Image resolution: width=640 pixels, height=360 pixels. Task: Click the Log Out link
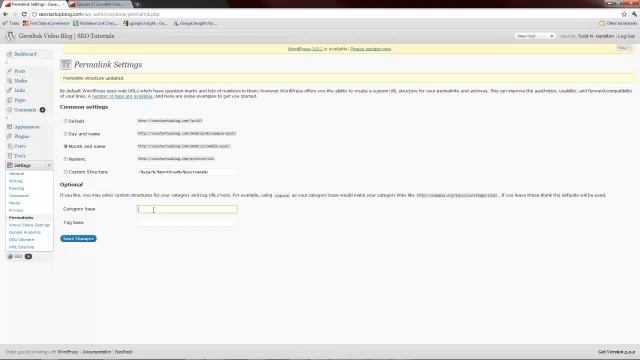[627, 36]
